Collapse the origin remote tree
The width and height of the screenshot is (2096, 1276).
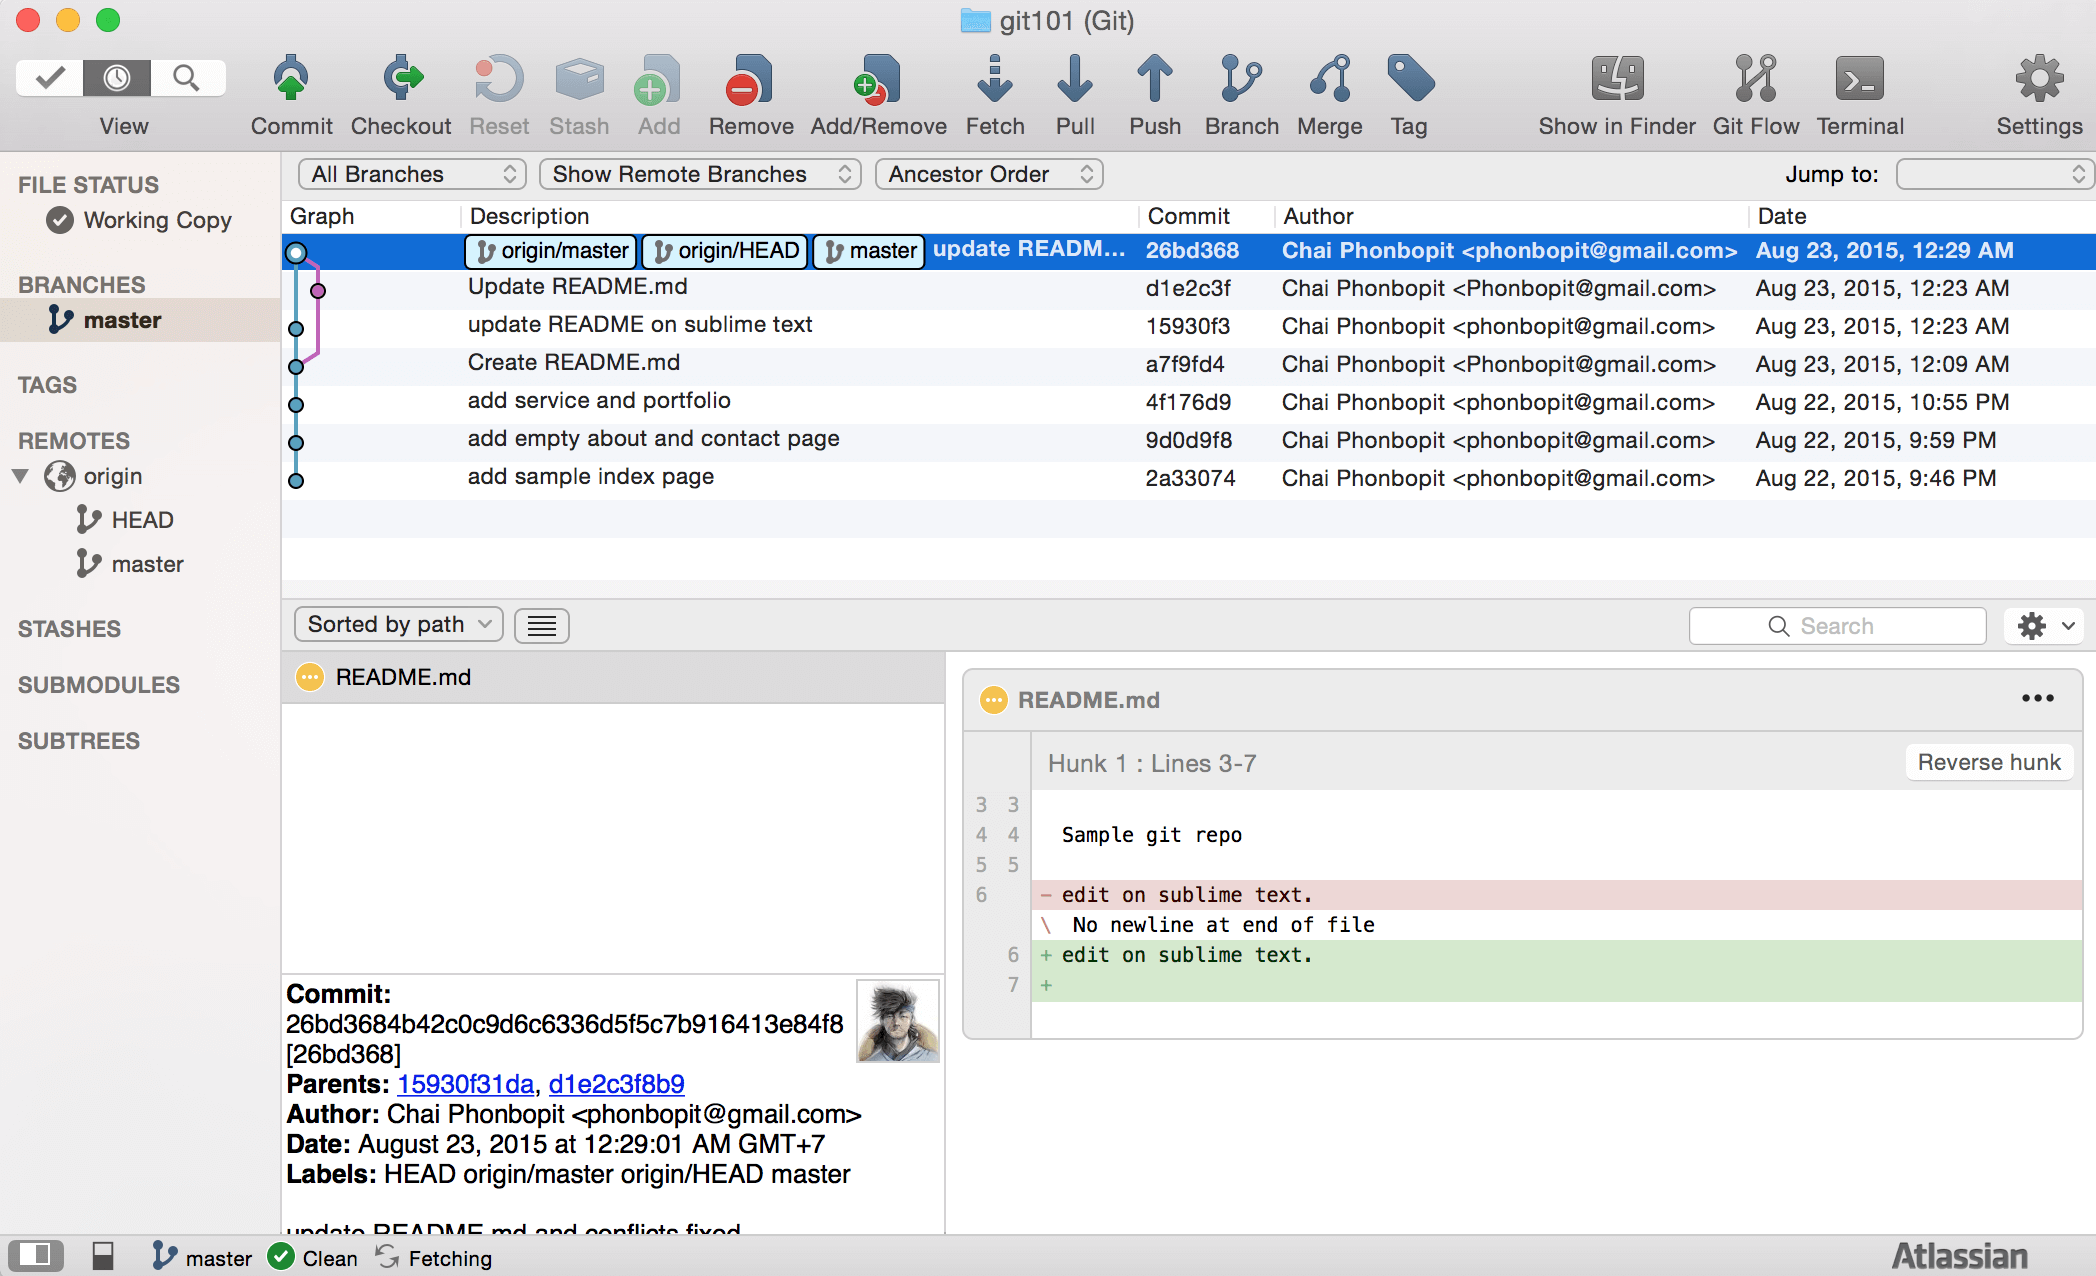coord(20,476)
